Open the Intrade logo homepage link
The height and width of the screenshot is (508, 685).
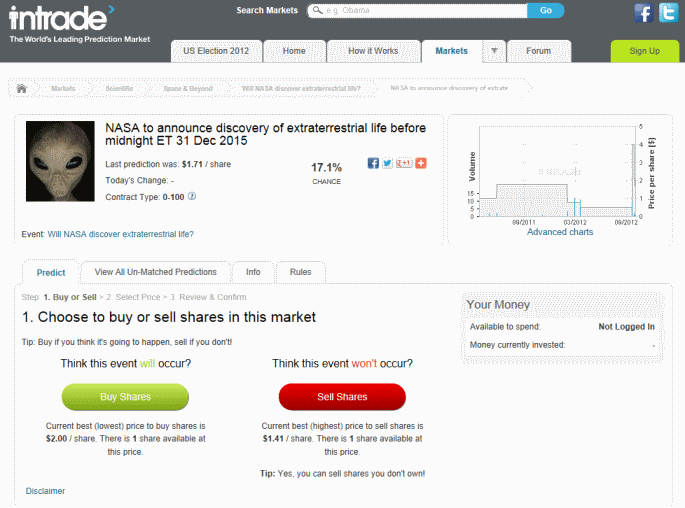pos(62,18)
